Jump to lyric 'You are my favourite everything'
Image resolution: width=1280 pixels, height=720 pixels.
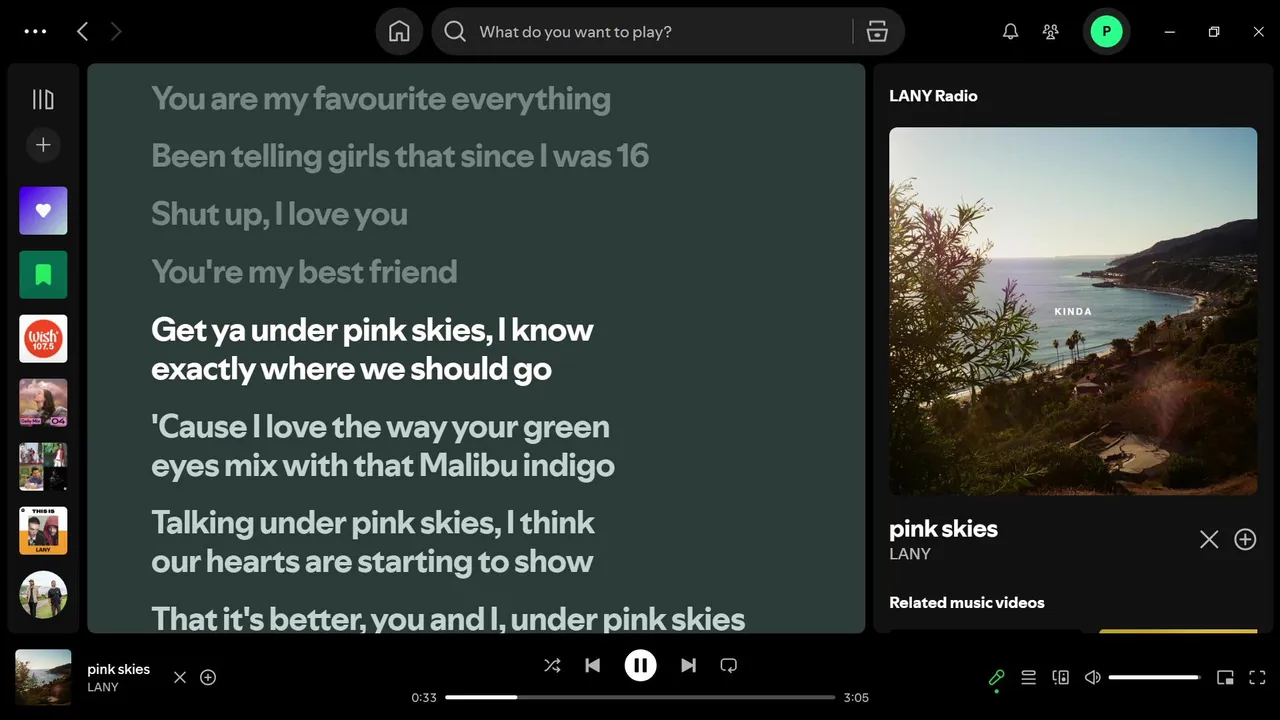point(381,99)
